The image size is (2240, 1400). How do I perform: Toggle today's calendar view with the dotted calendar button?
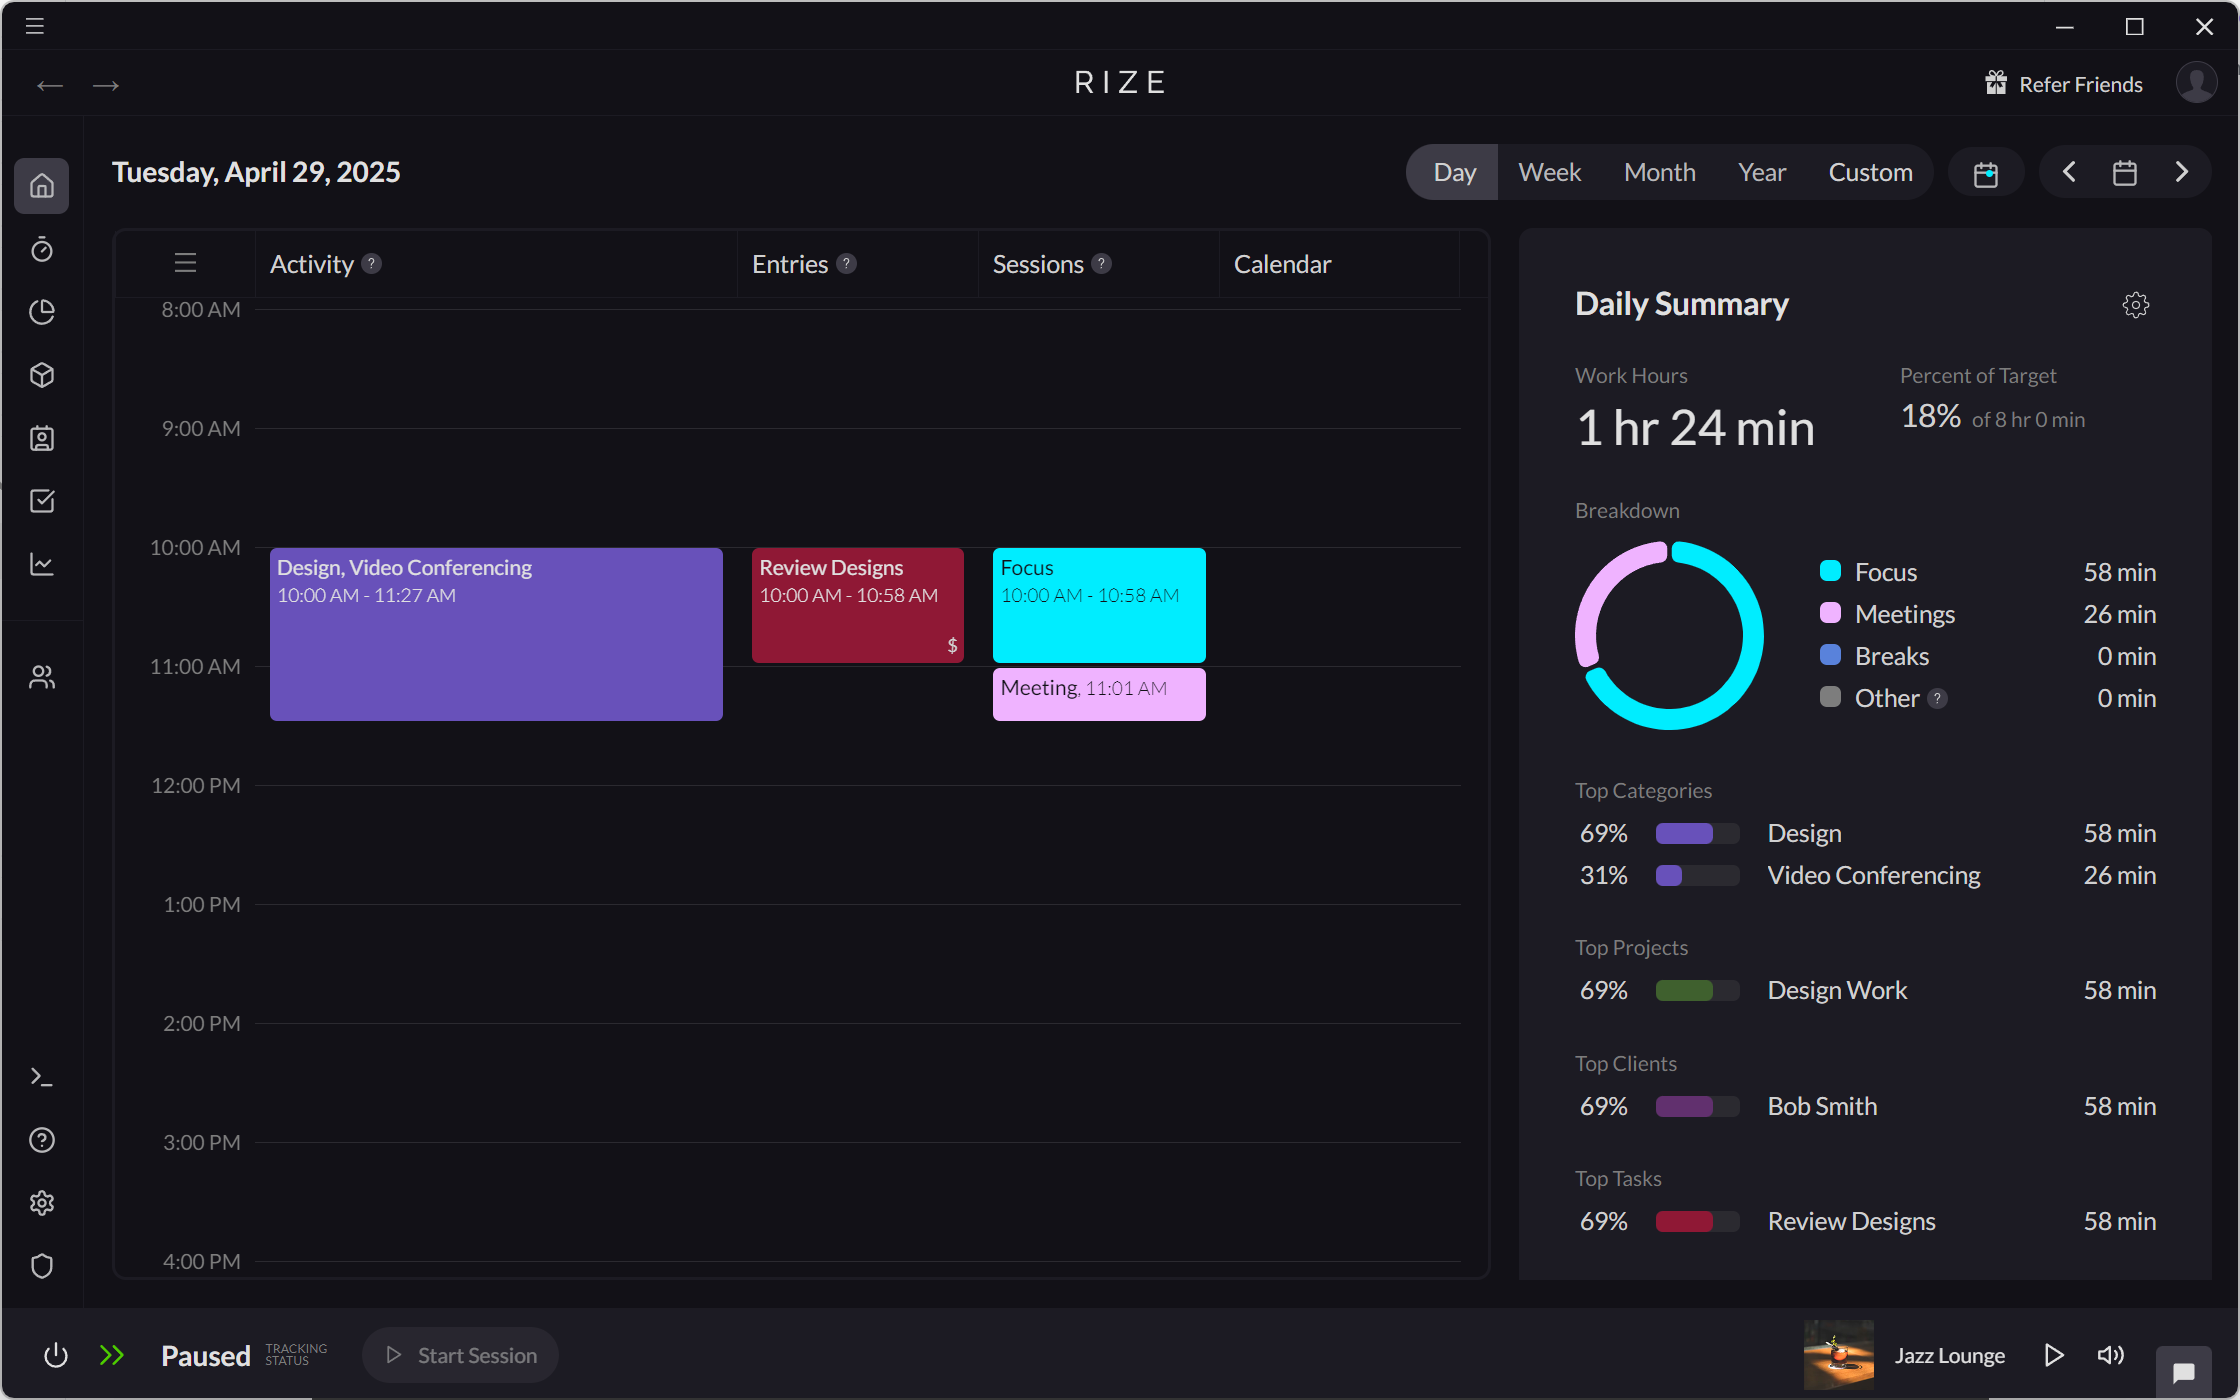(x=1986, y=172)
